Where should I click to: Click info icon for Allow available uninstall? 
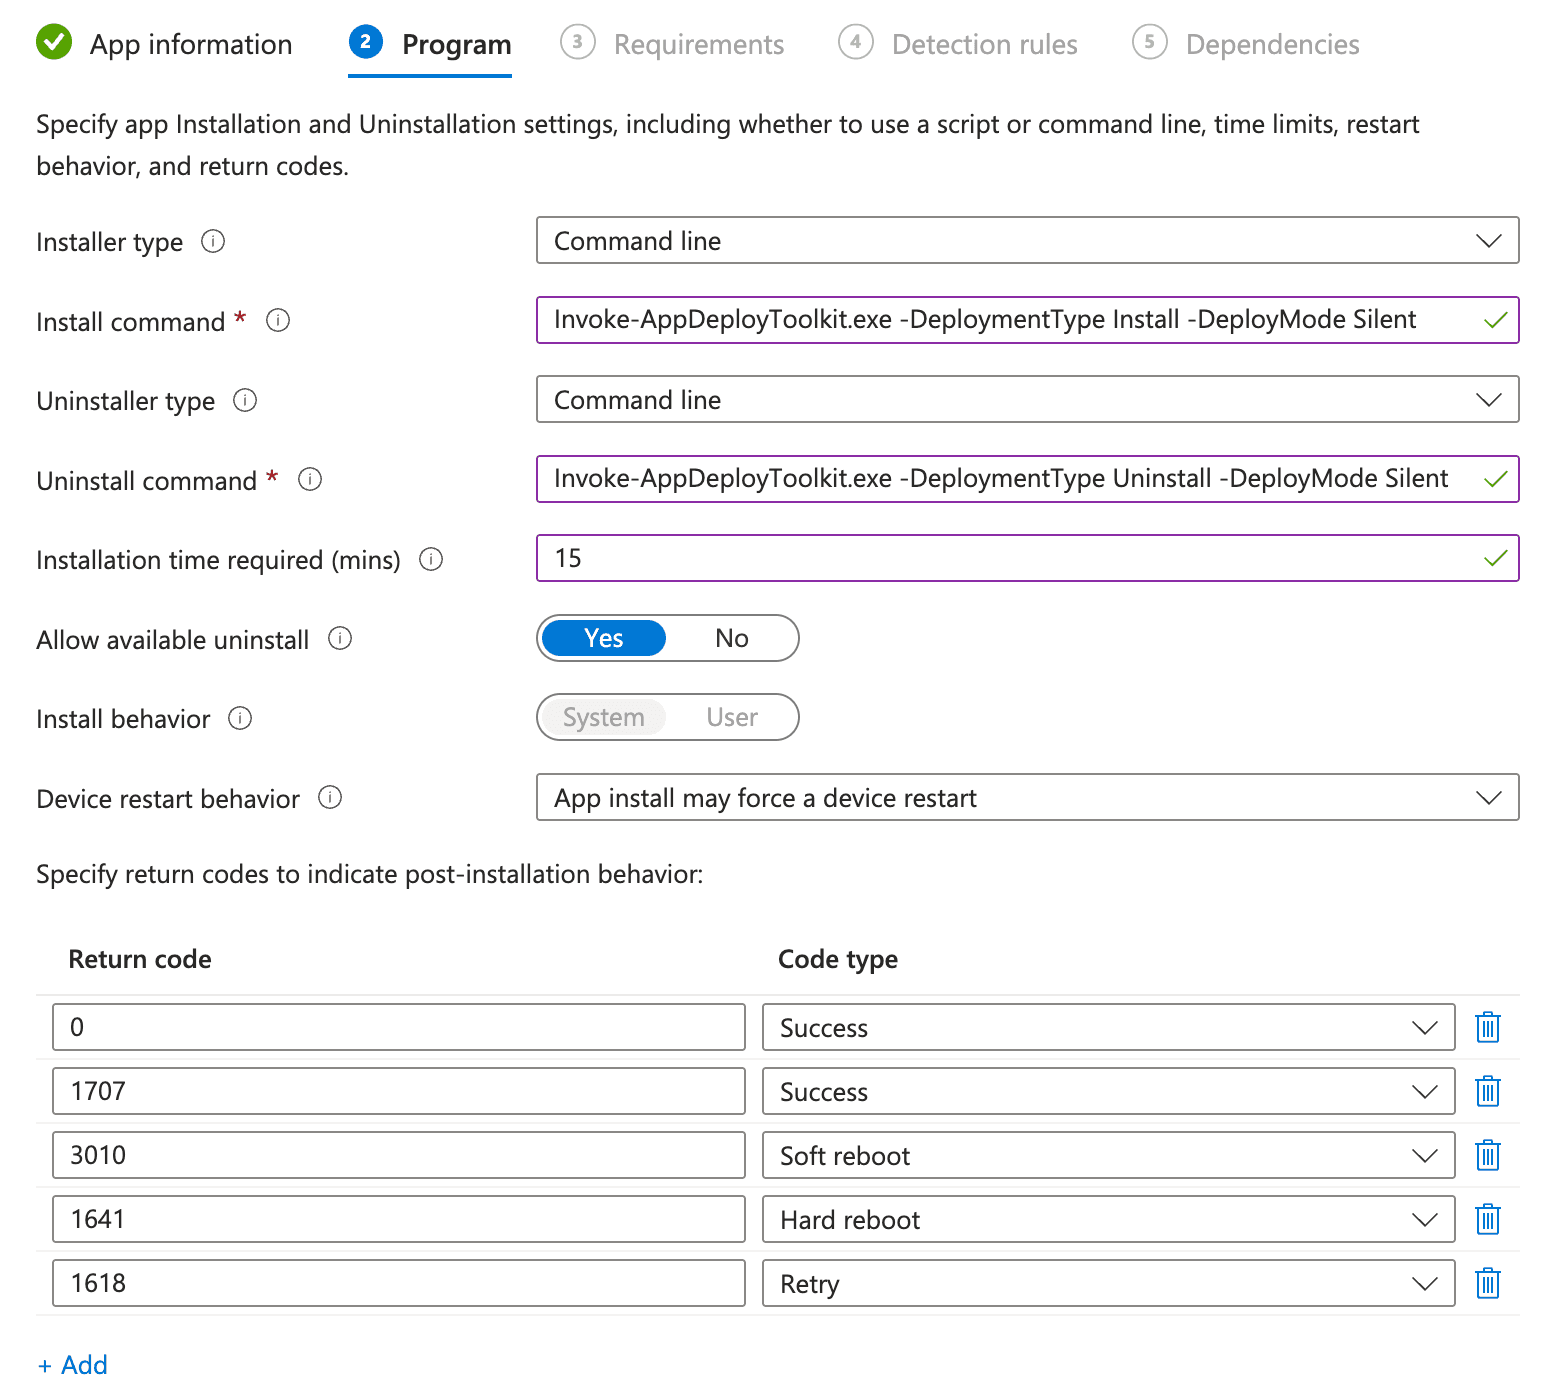pyautogui.click(x=340, y=638)
